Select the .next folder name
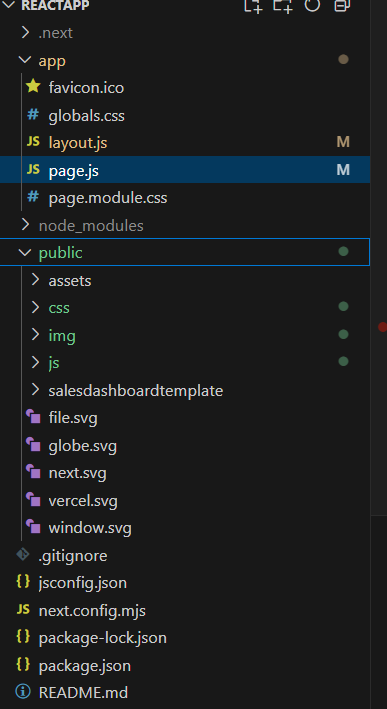Viewport: 387px width, 709px height. [x=56, y=33]
